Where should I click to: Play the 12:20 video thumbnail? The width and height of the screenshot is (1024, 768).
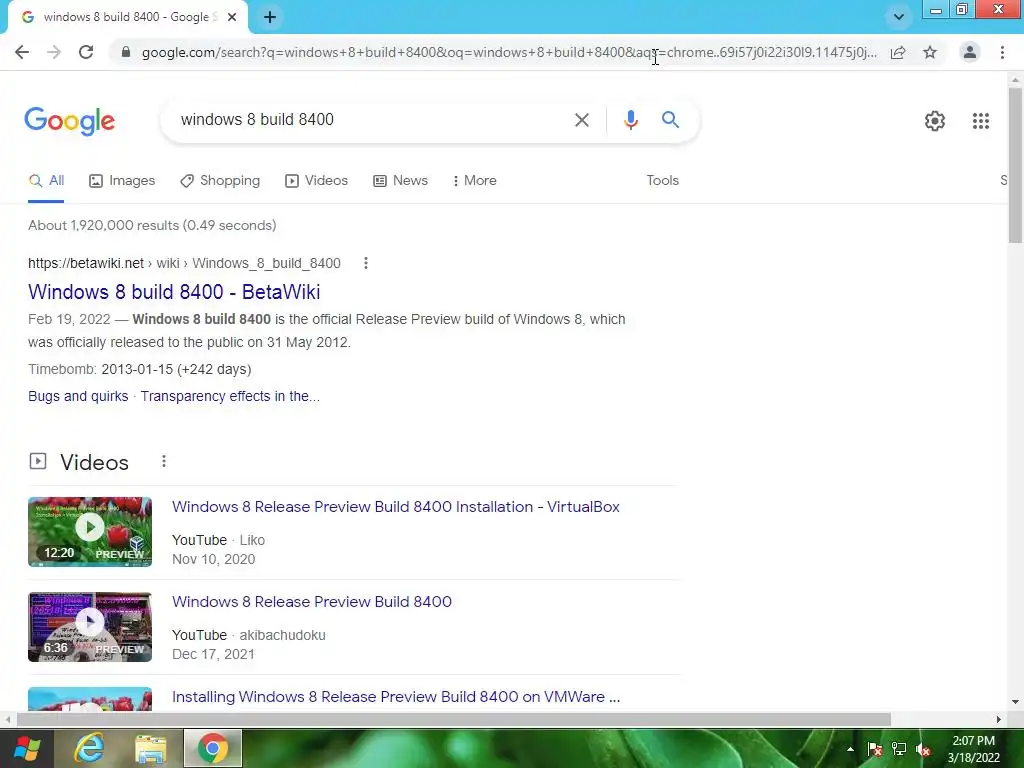coord(90,532)
